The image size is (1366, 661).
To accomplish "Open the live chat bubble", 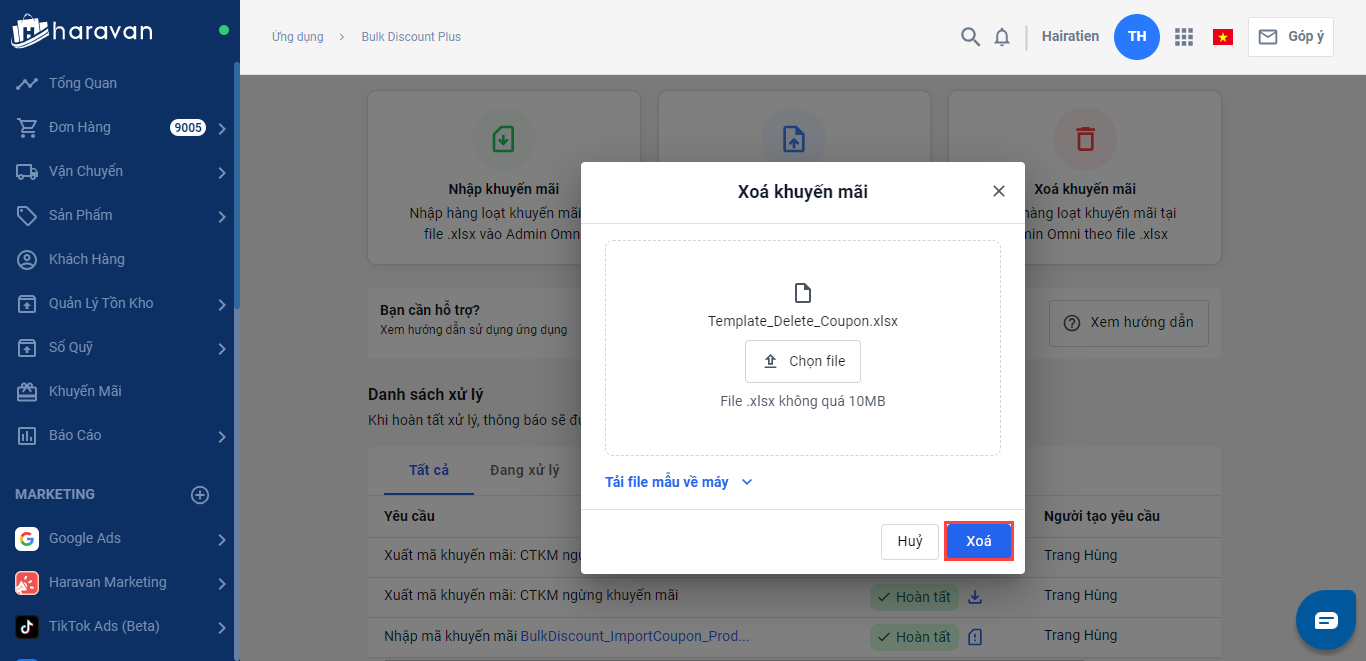I will coord(1326,620).
